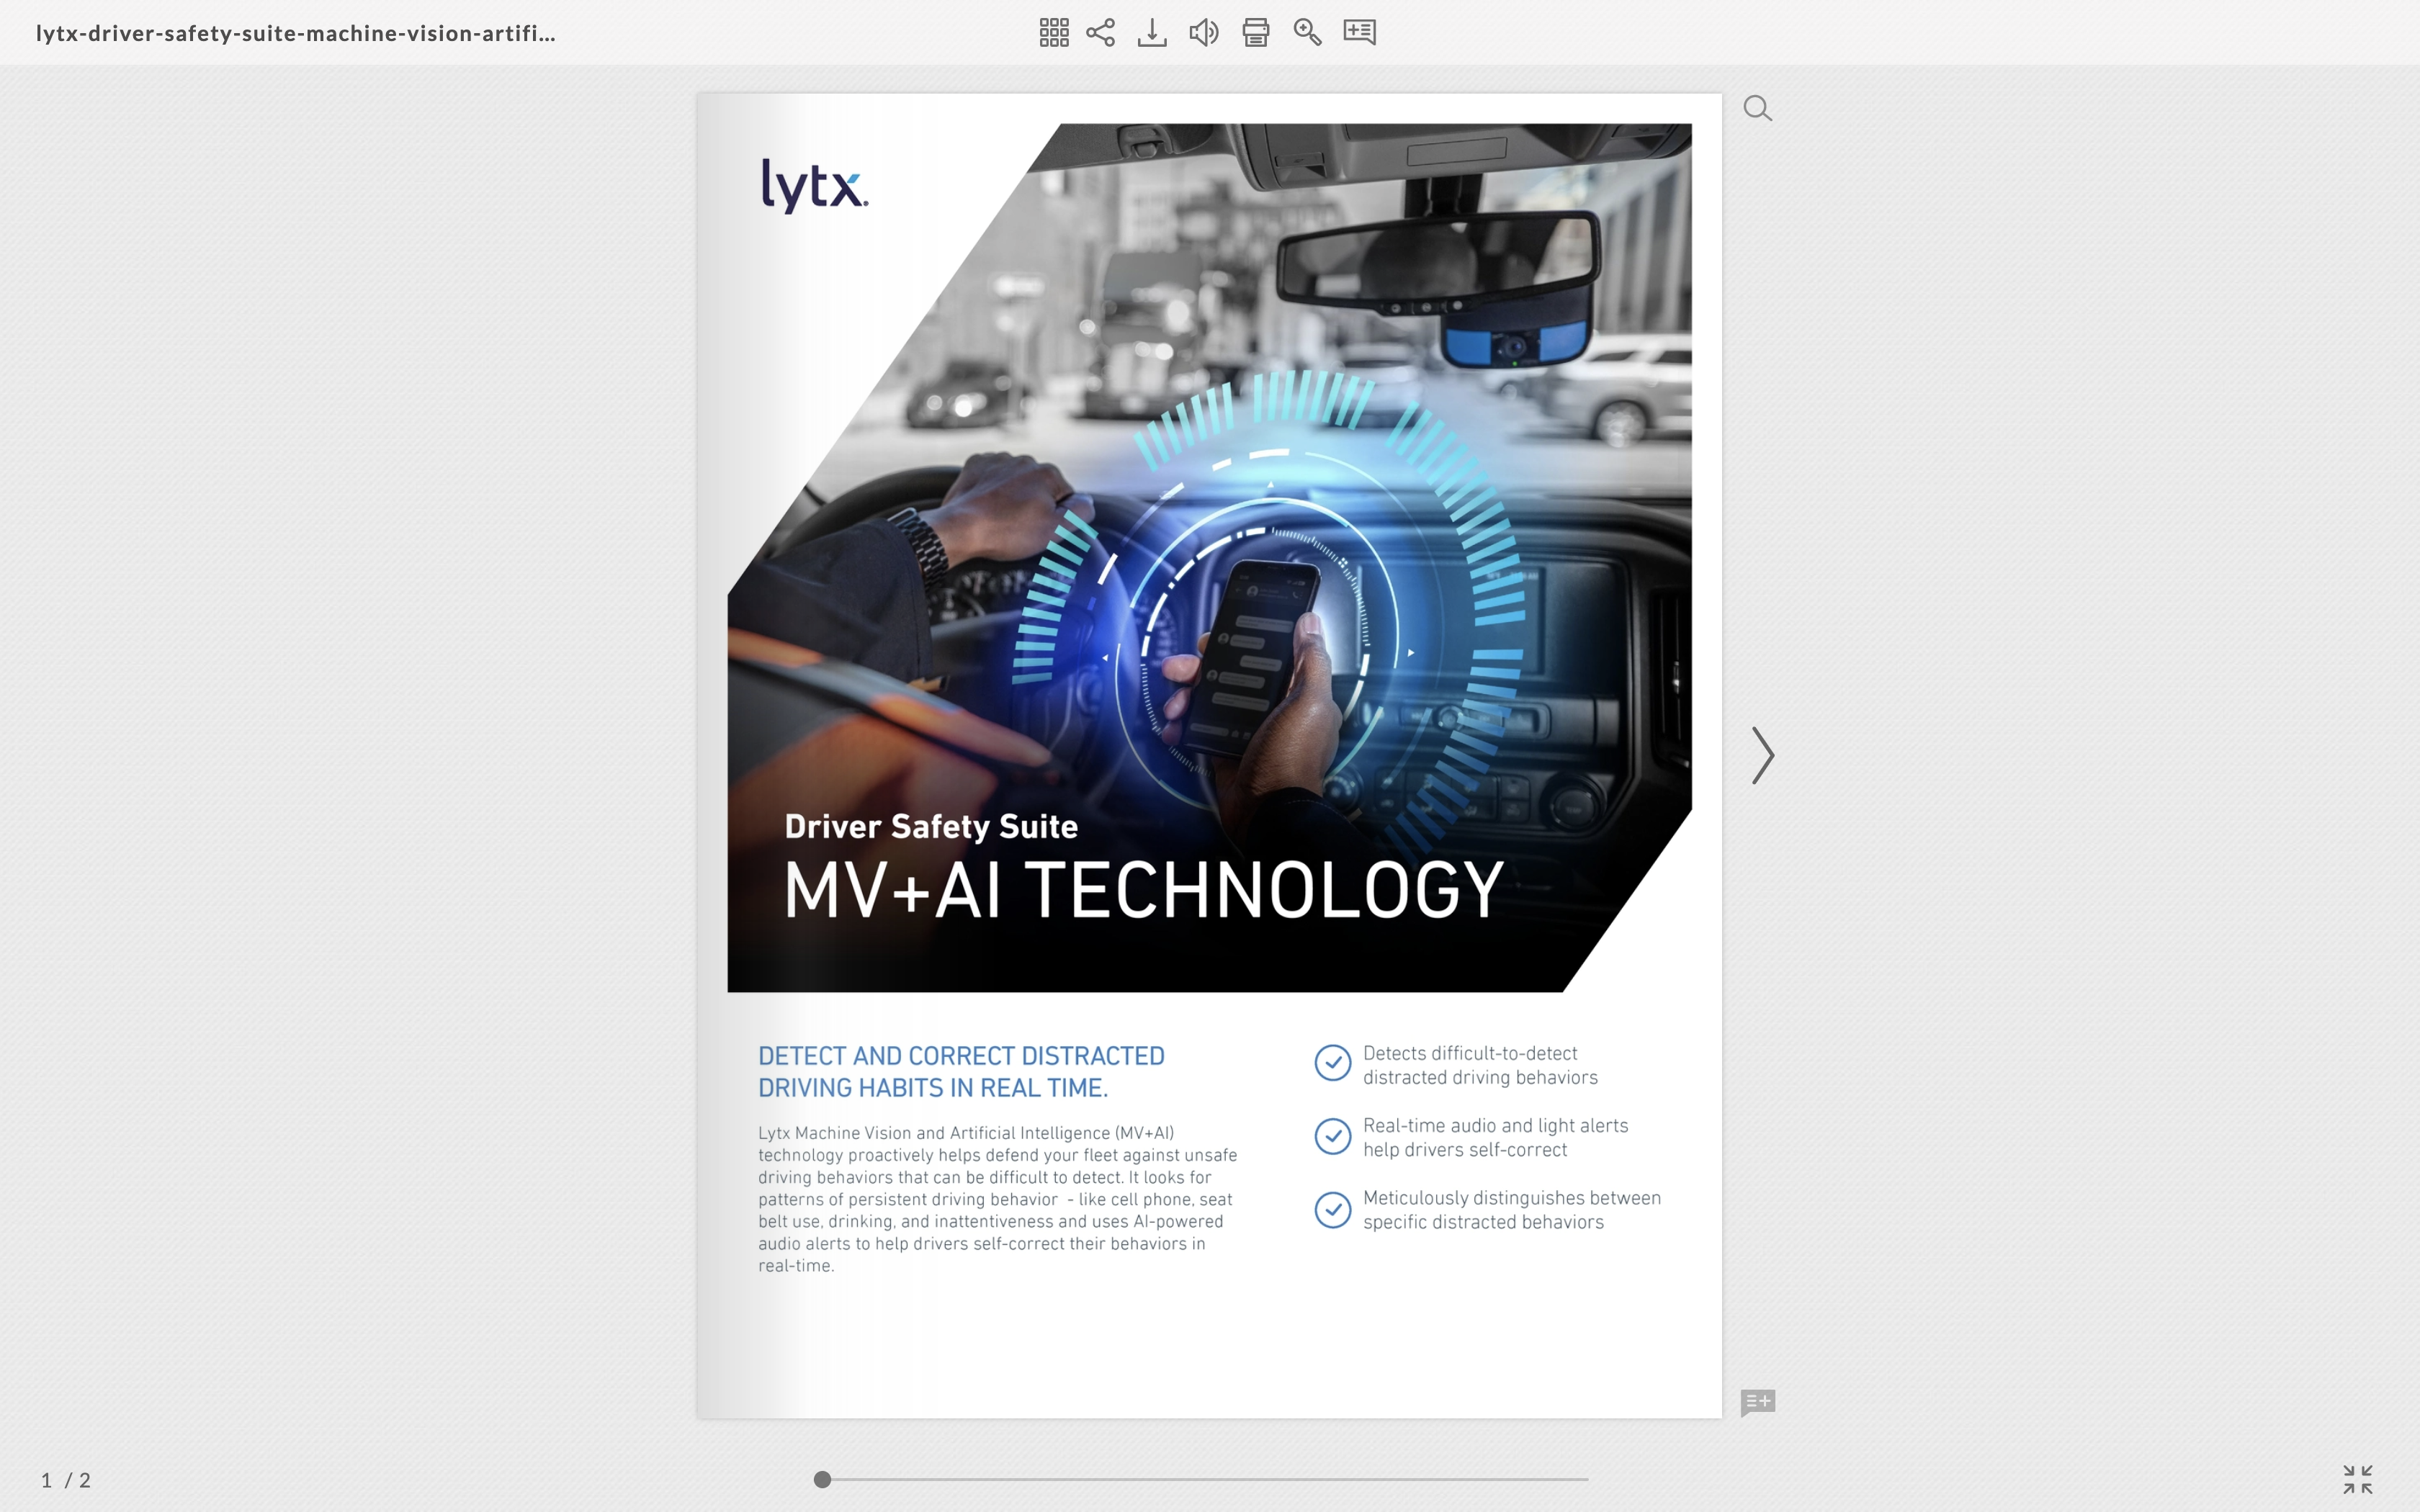Screen dimensions: 2420x1512
Task: Click the add-comment icon at the page's bottom right
Action: tap(1757, 1402)
